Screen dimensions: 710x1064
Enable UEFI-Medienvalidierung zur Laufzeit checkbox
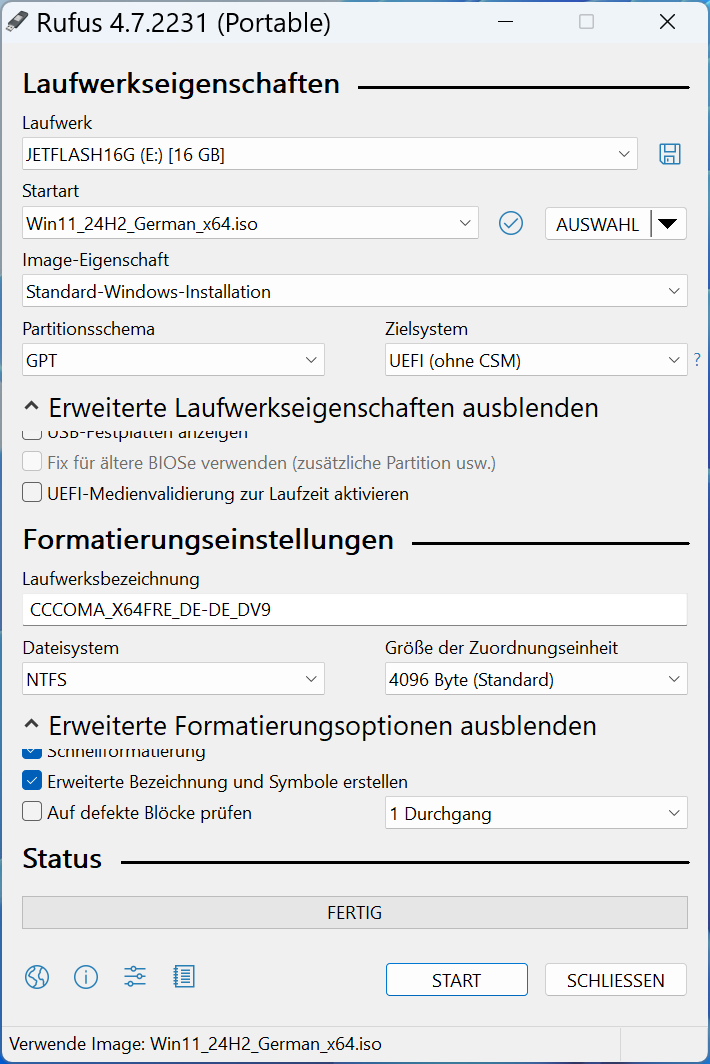click(x=33, y=494)
